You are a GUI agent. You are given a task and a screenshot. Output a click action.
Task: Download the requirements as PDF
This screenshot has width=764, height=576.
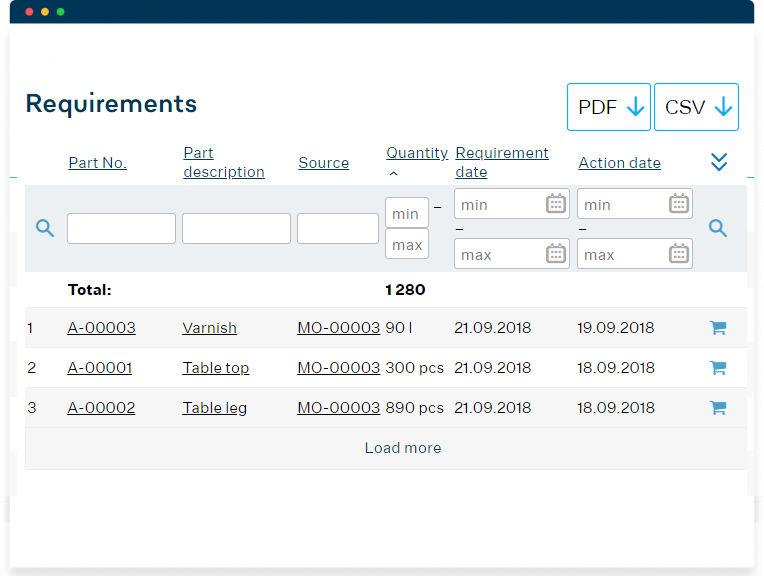pos(609,107)
